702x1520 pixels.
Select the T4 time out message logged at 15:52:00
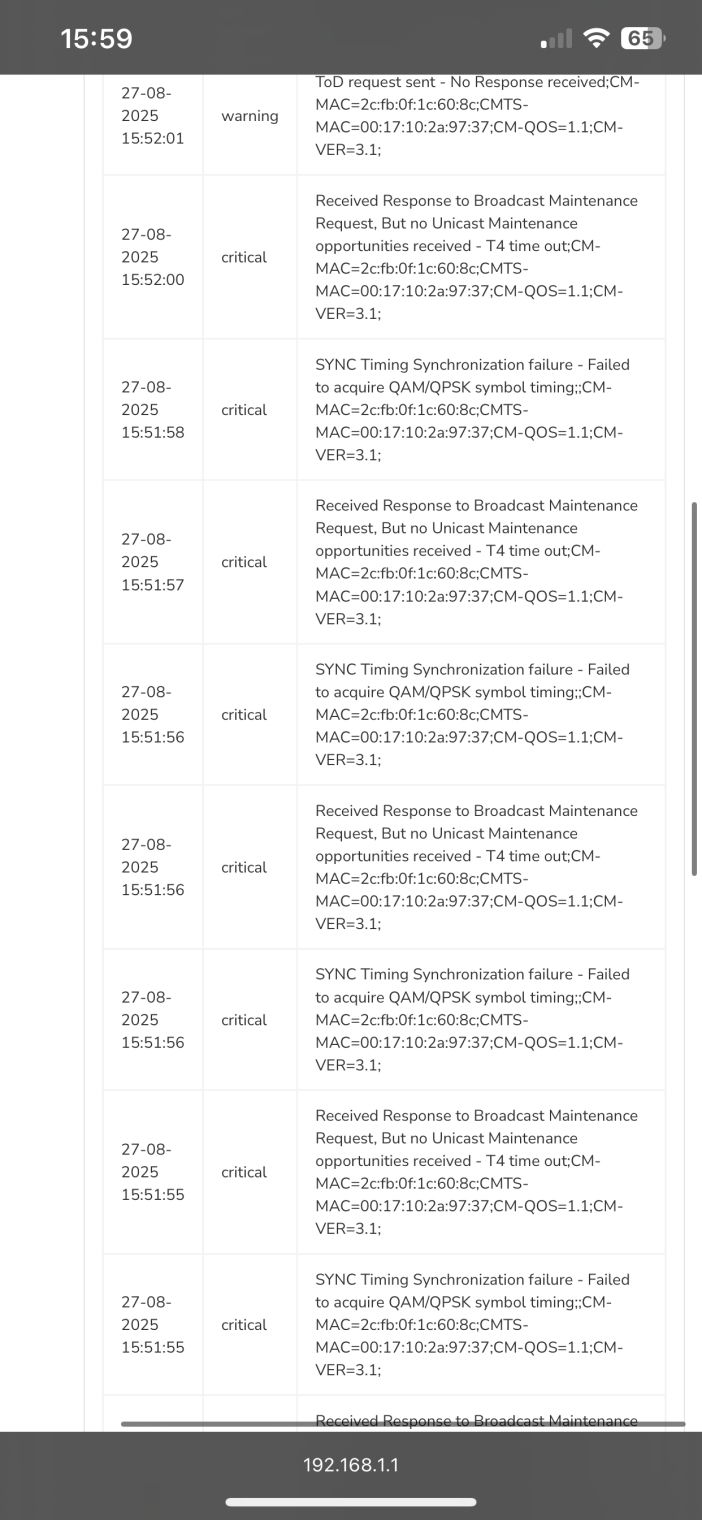click(x=477, y=257)
